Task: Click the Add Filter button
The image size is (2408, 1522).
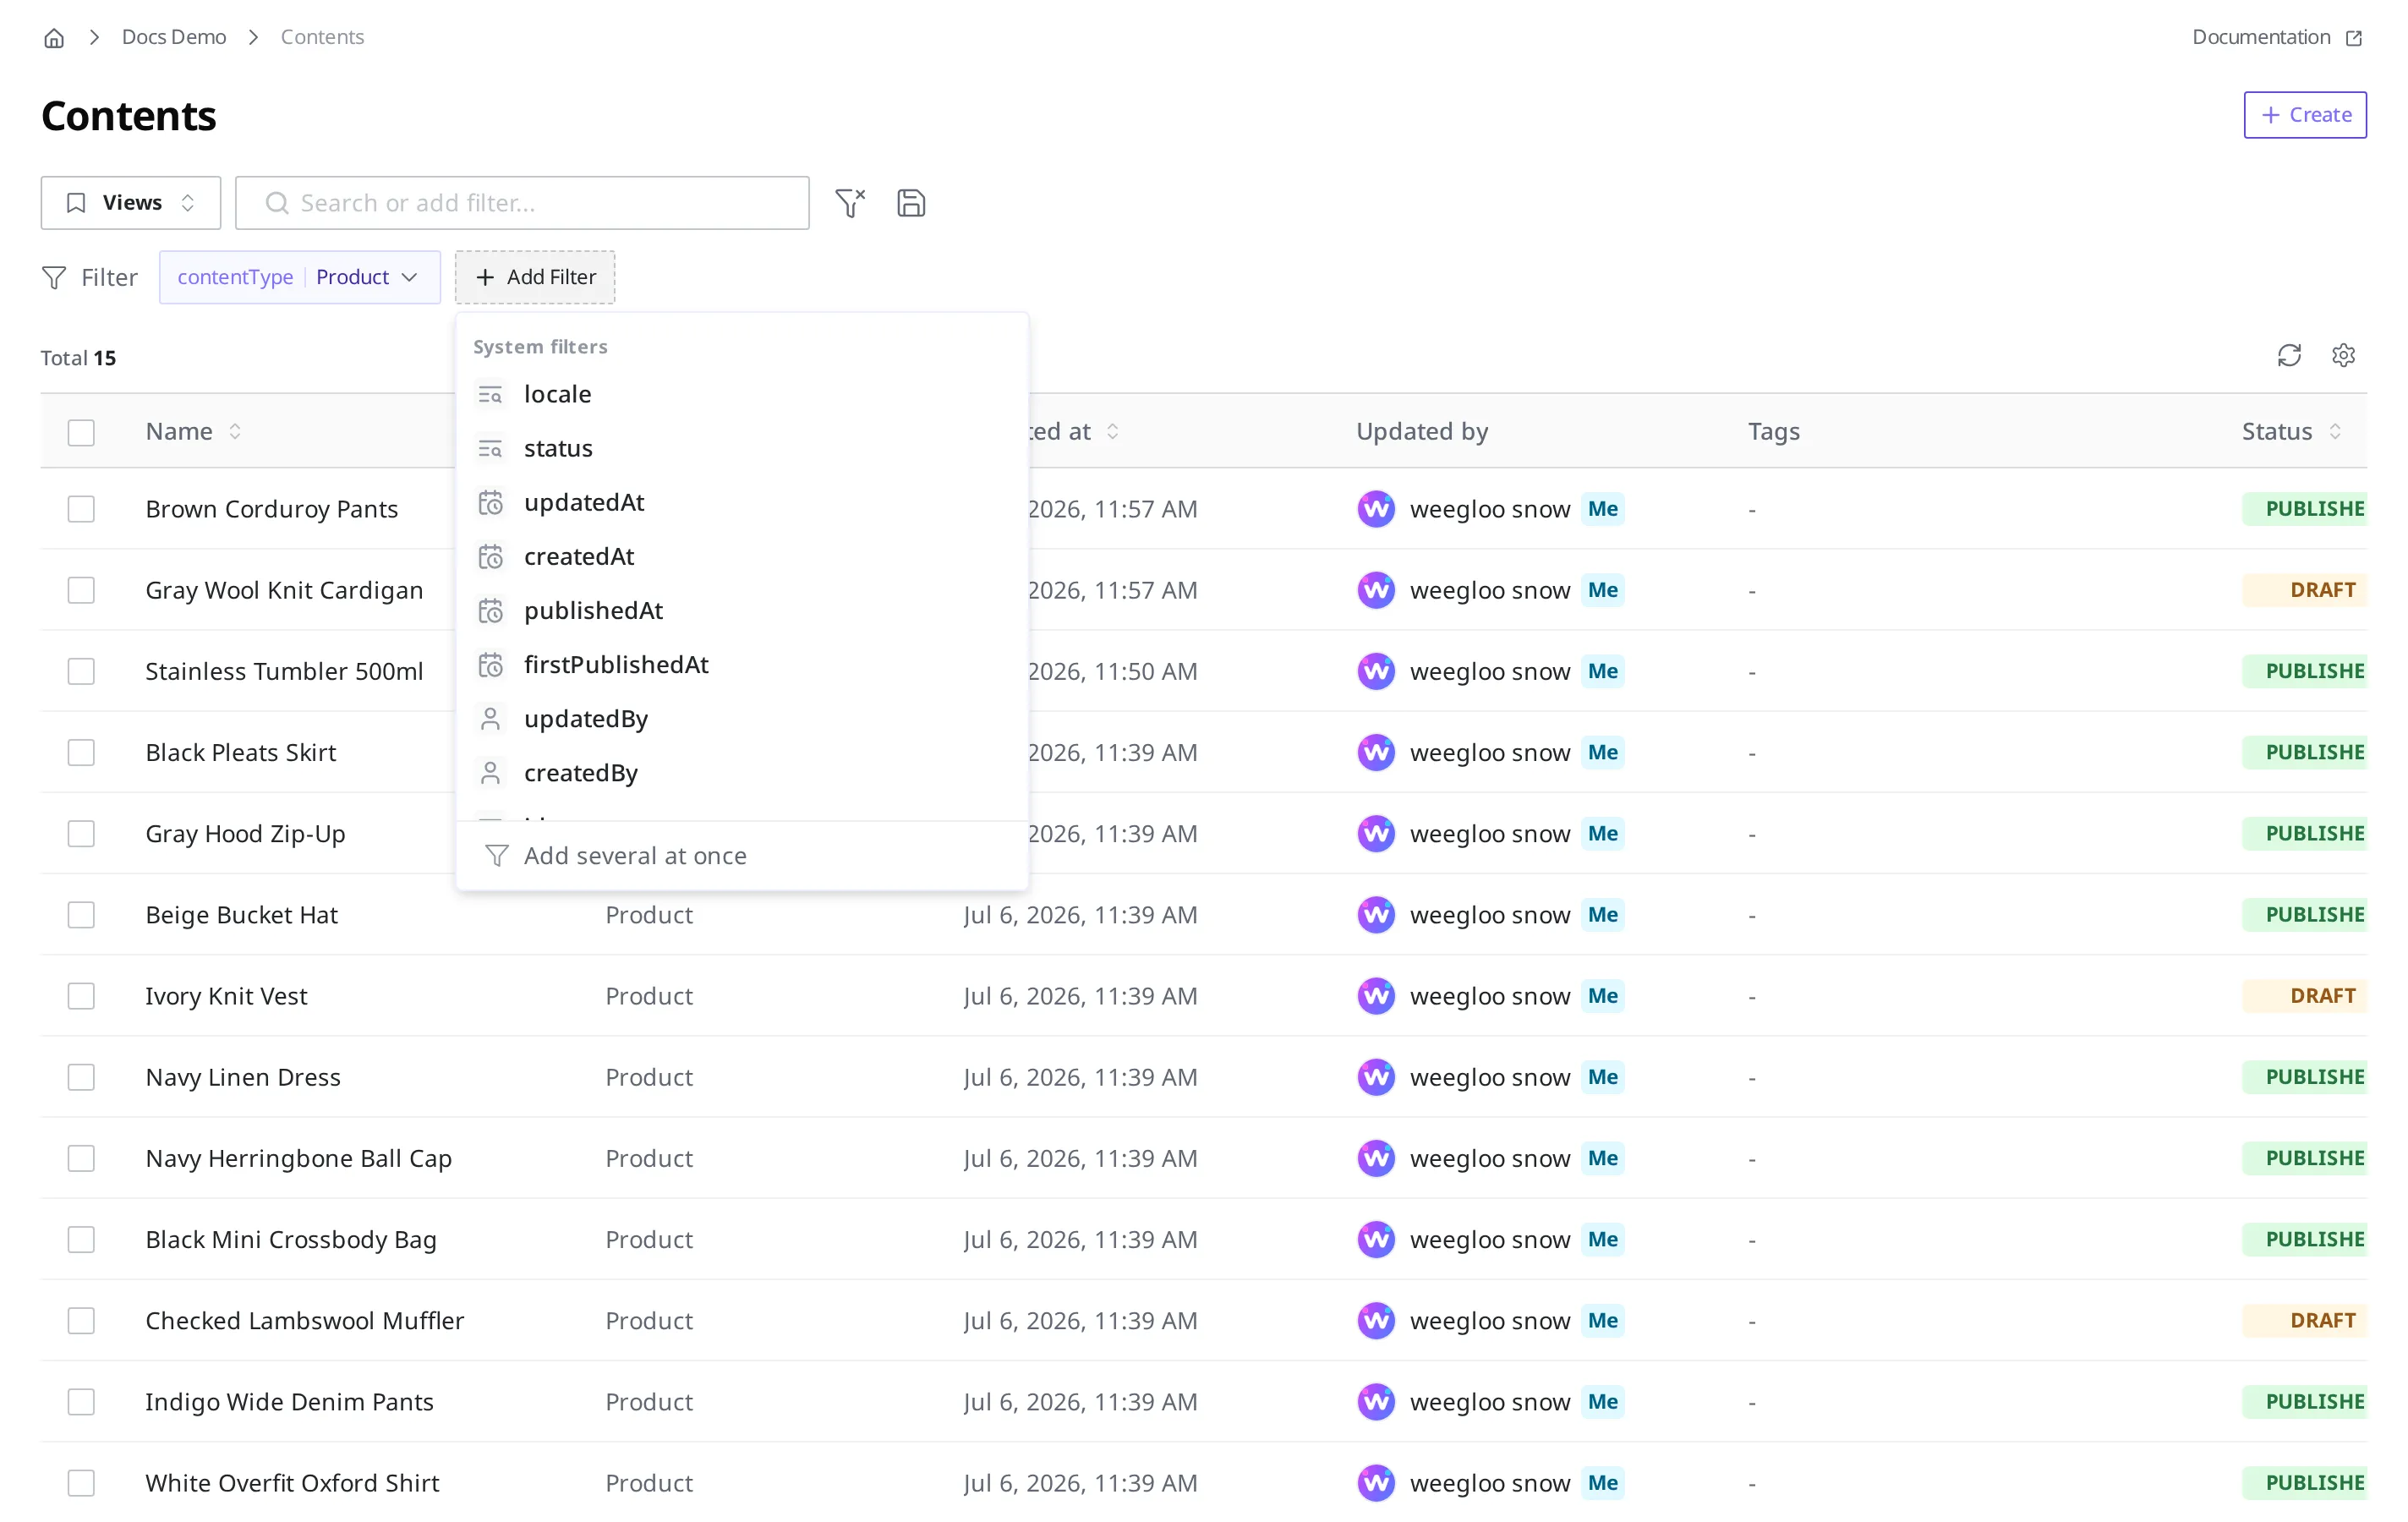Action: 535,277
